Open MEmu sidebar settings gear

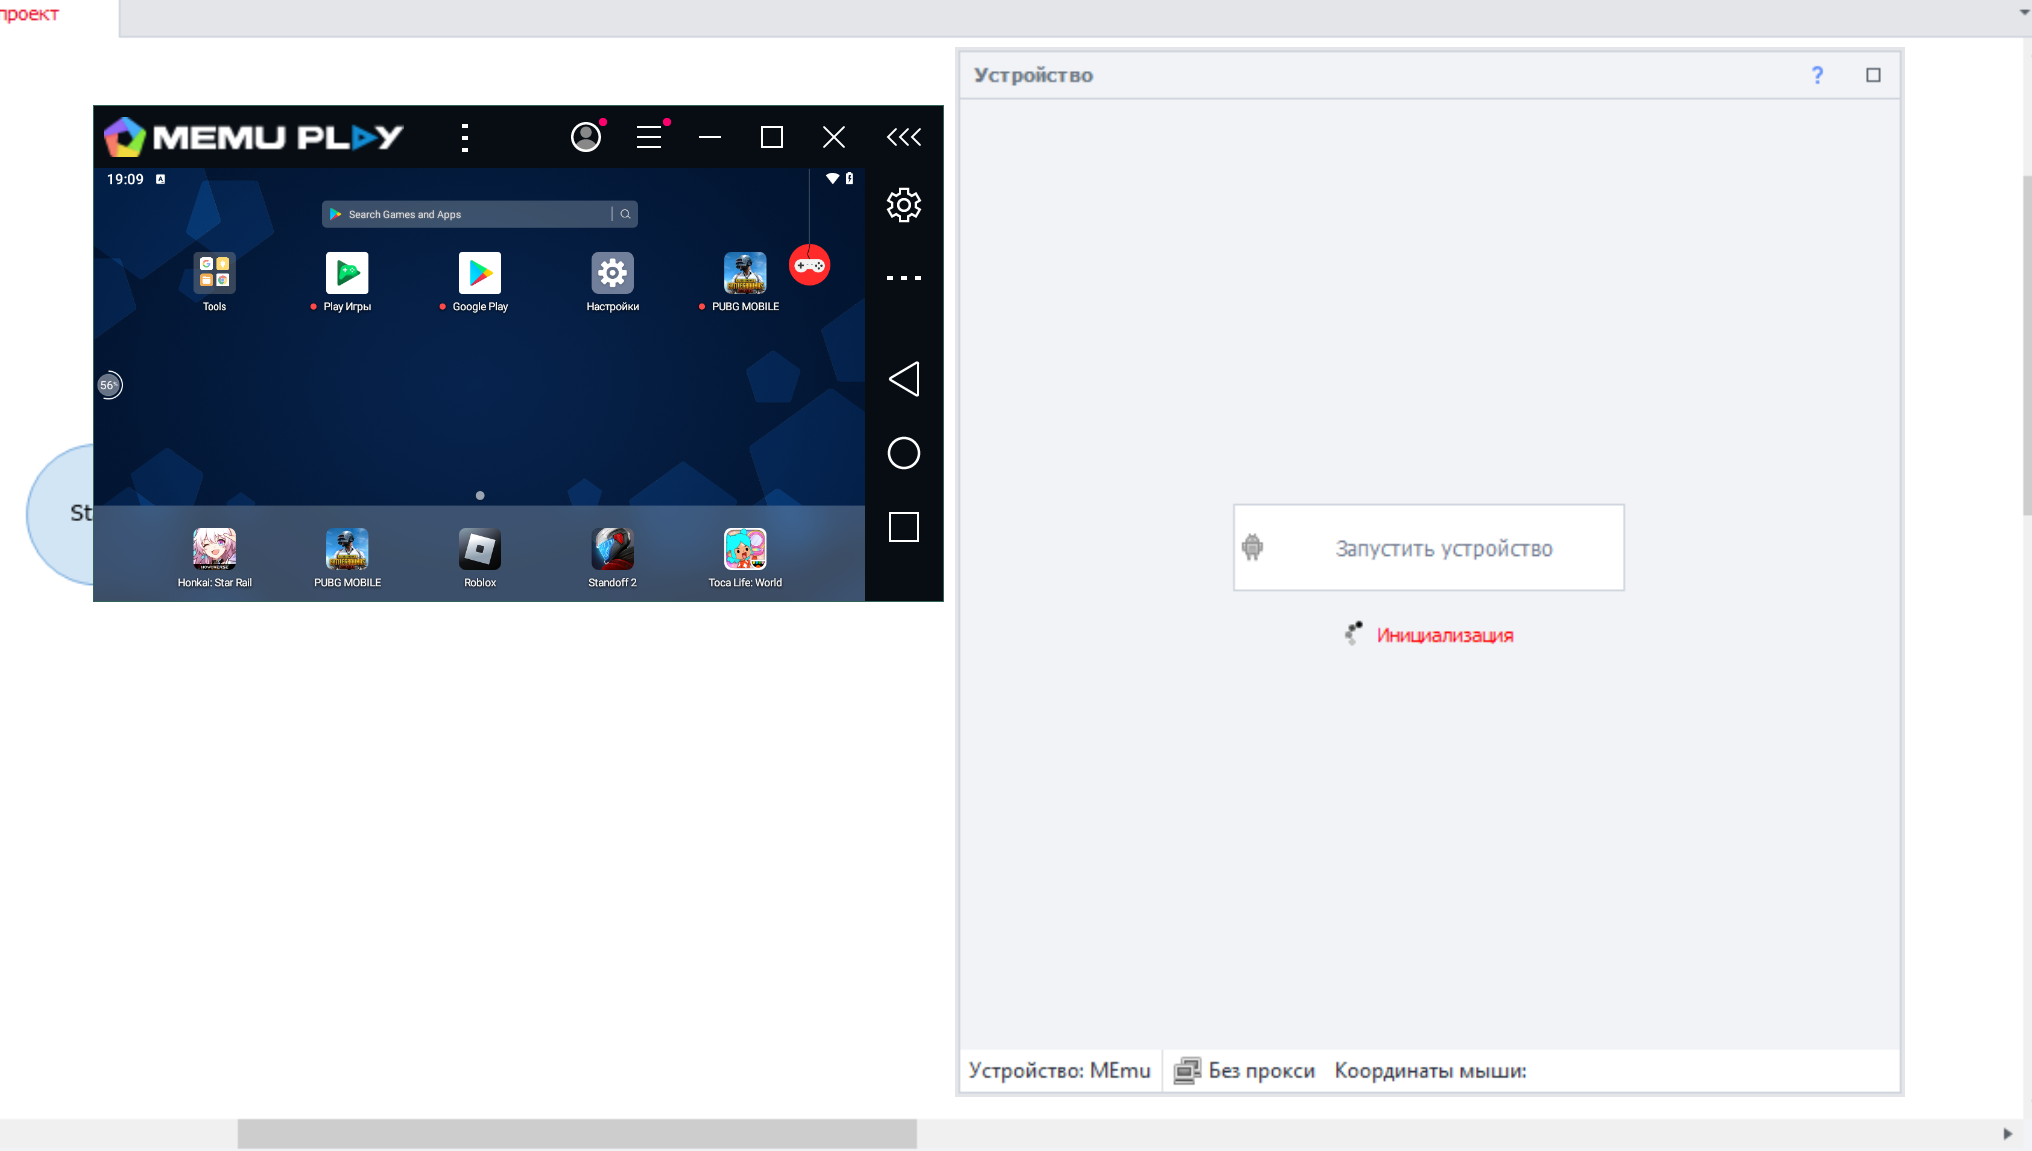click(903, 205)
